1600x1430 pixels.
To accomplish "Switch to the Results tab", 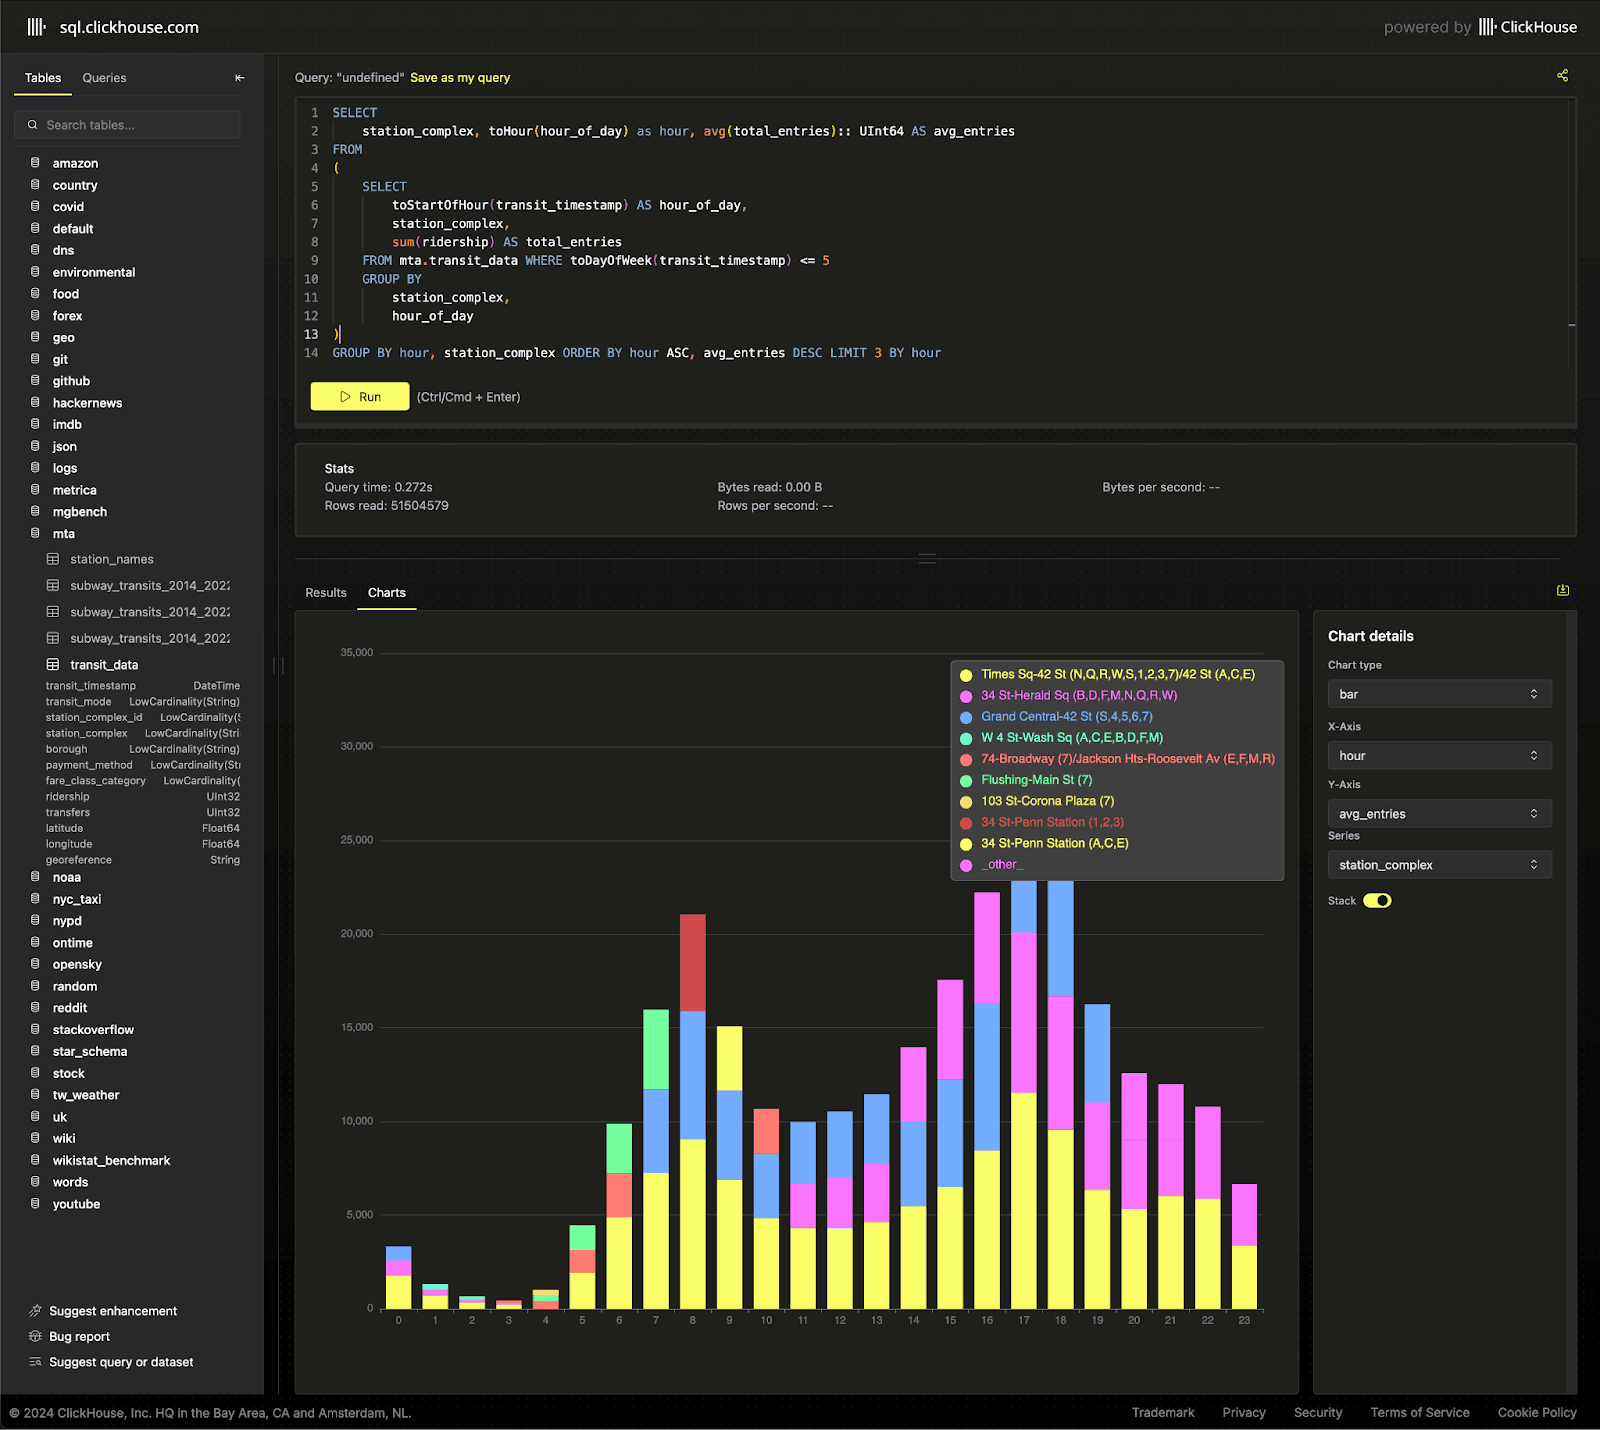I will 325,593.
